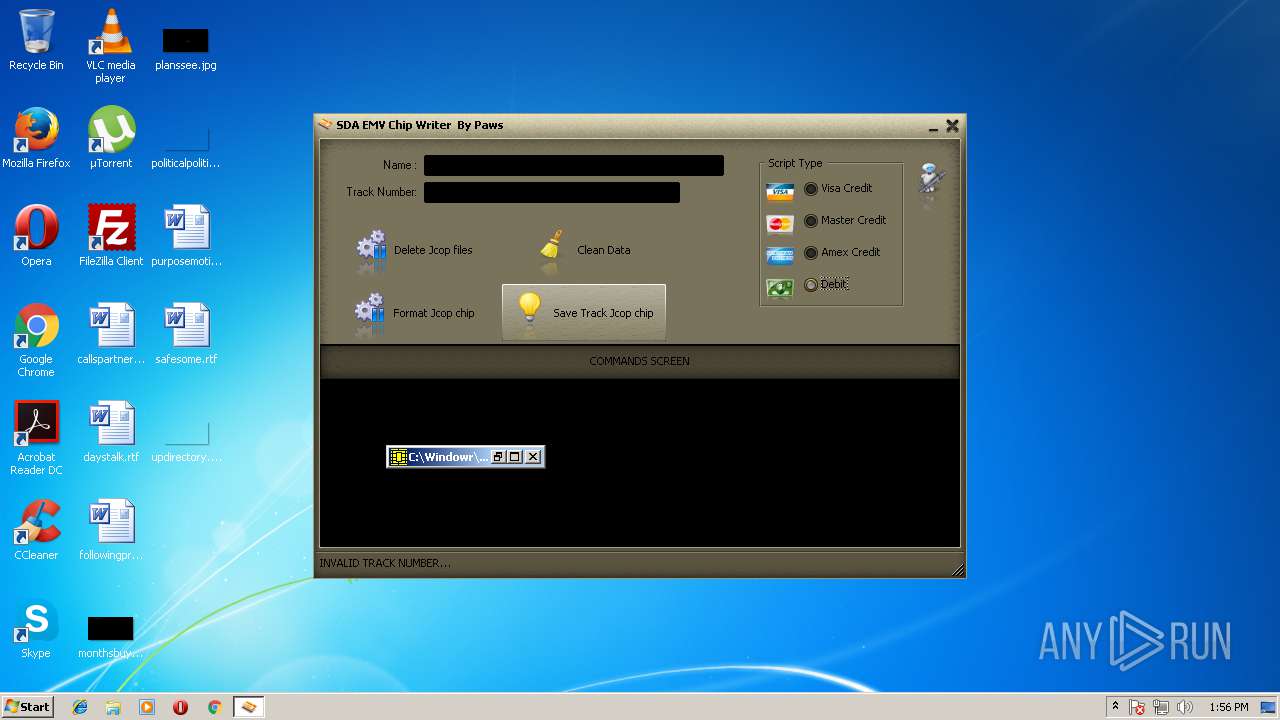Click the MasterCard logo icon
The image size is (1280, 720).
coord(779,223)
